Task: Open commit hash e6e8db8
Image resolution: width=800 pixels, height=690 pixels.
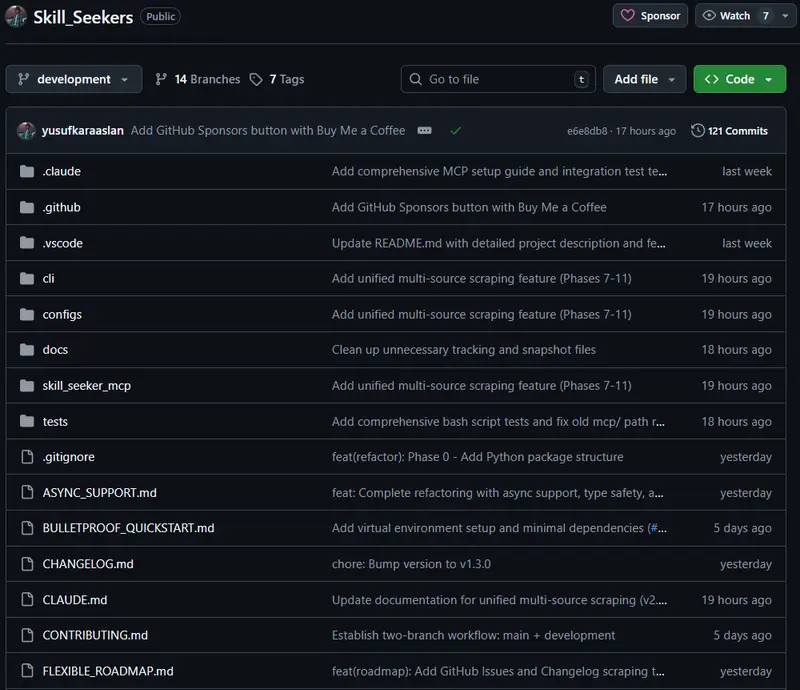Action: tap(588, 131)
